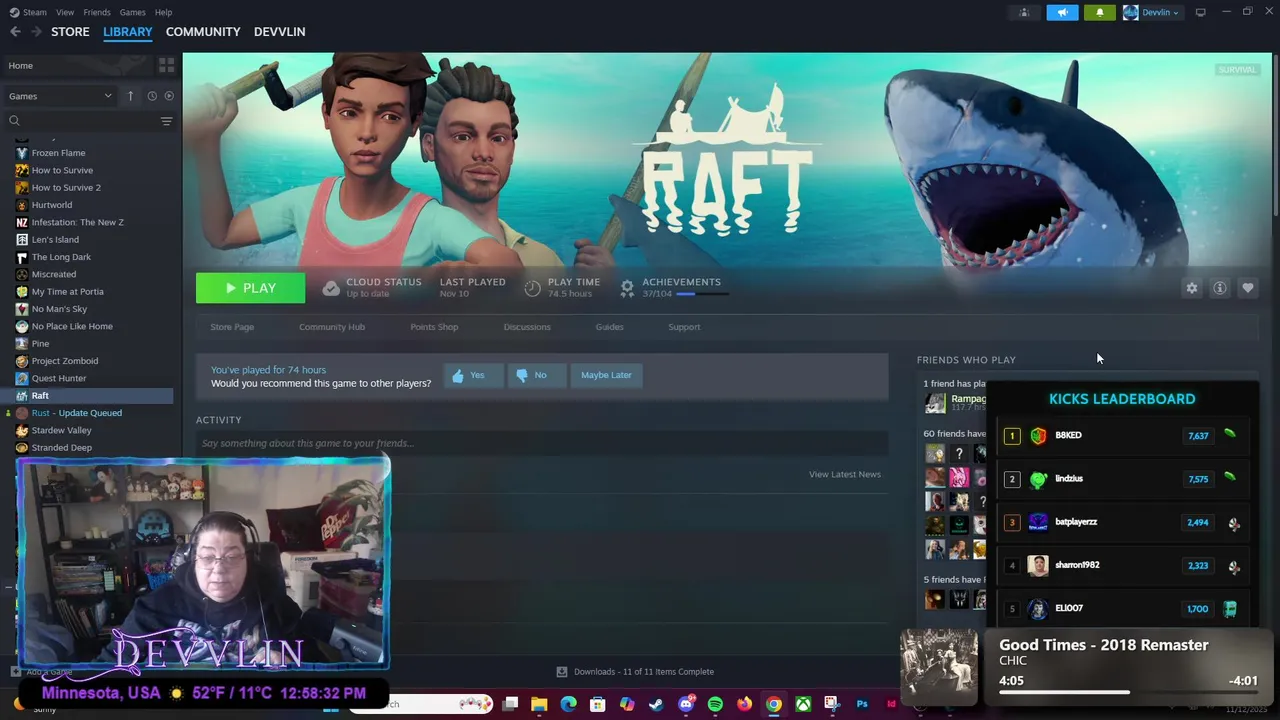This screenshot has width=1280, height=720.
Task: Click the activity status text box
Action: (542, 443)
